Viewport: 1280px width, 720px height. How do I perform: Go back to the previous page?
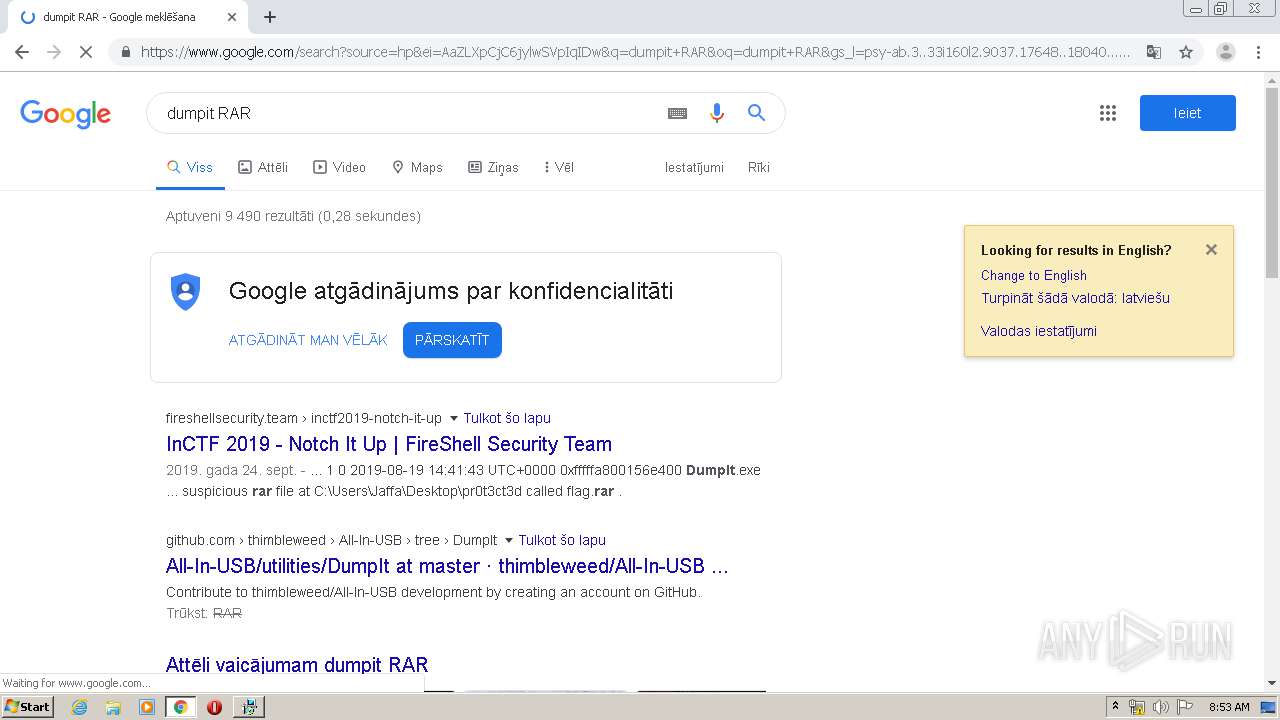22,52
